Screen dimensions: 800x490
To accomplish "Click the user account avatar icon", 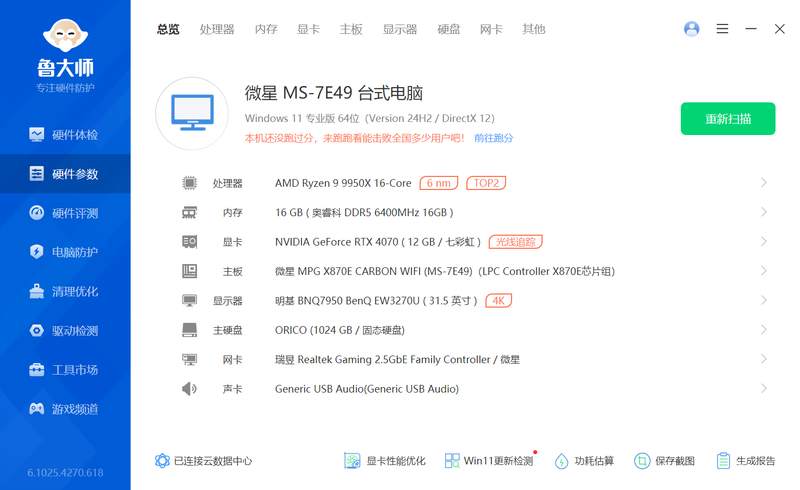I will pos(691,29).
